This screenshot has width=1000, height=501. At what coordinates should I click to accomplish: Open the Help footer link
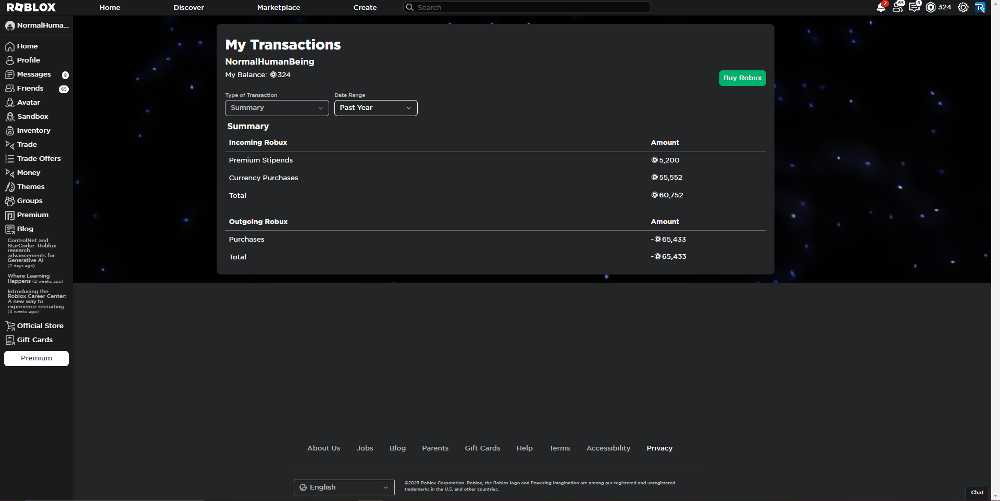(x=524, y=448)
